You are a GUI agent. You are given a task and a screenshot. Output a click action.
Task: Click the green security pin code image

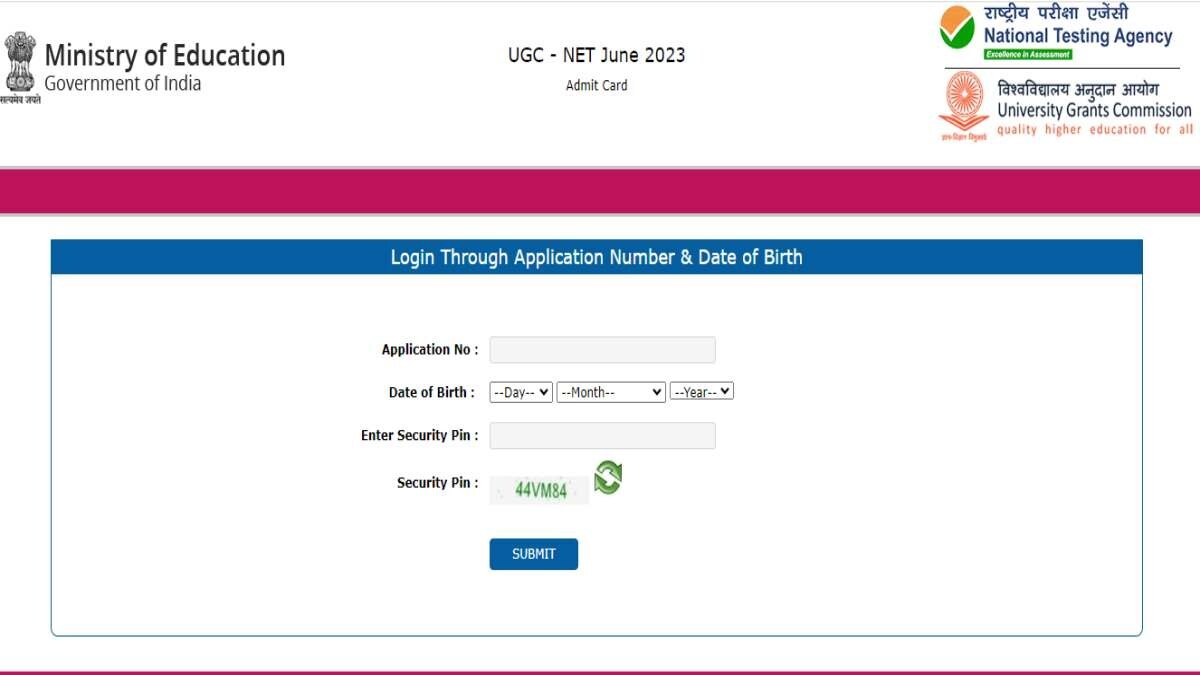tap(540, 489)
